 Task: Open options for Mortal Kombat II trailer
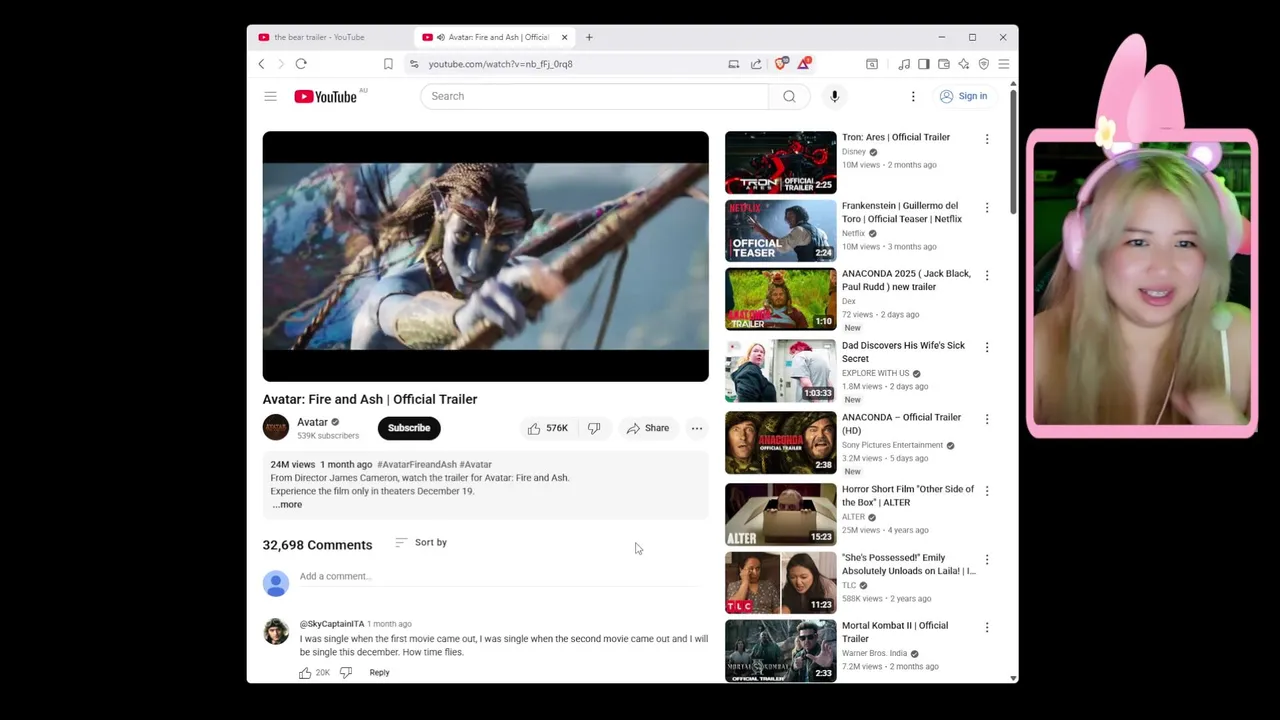(x=987, y=627)
